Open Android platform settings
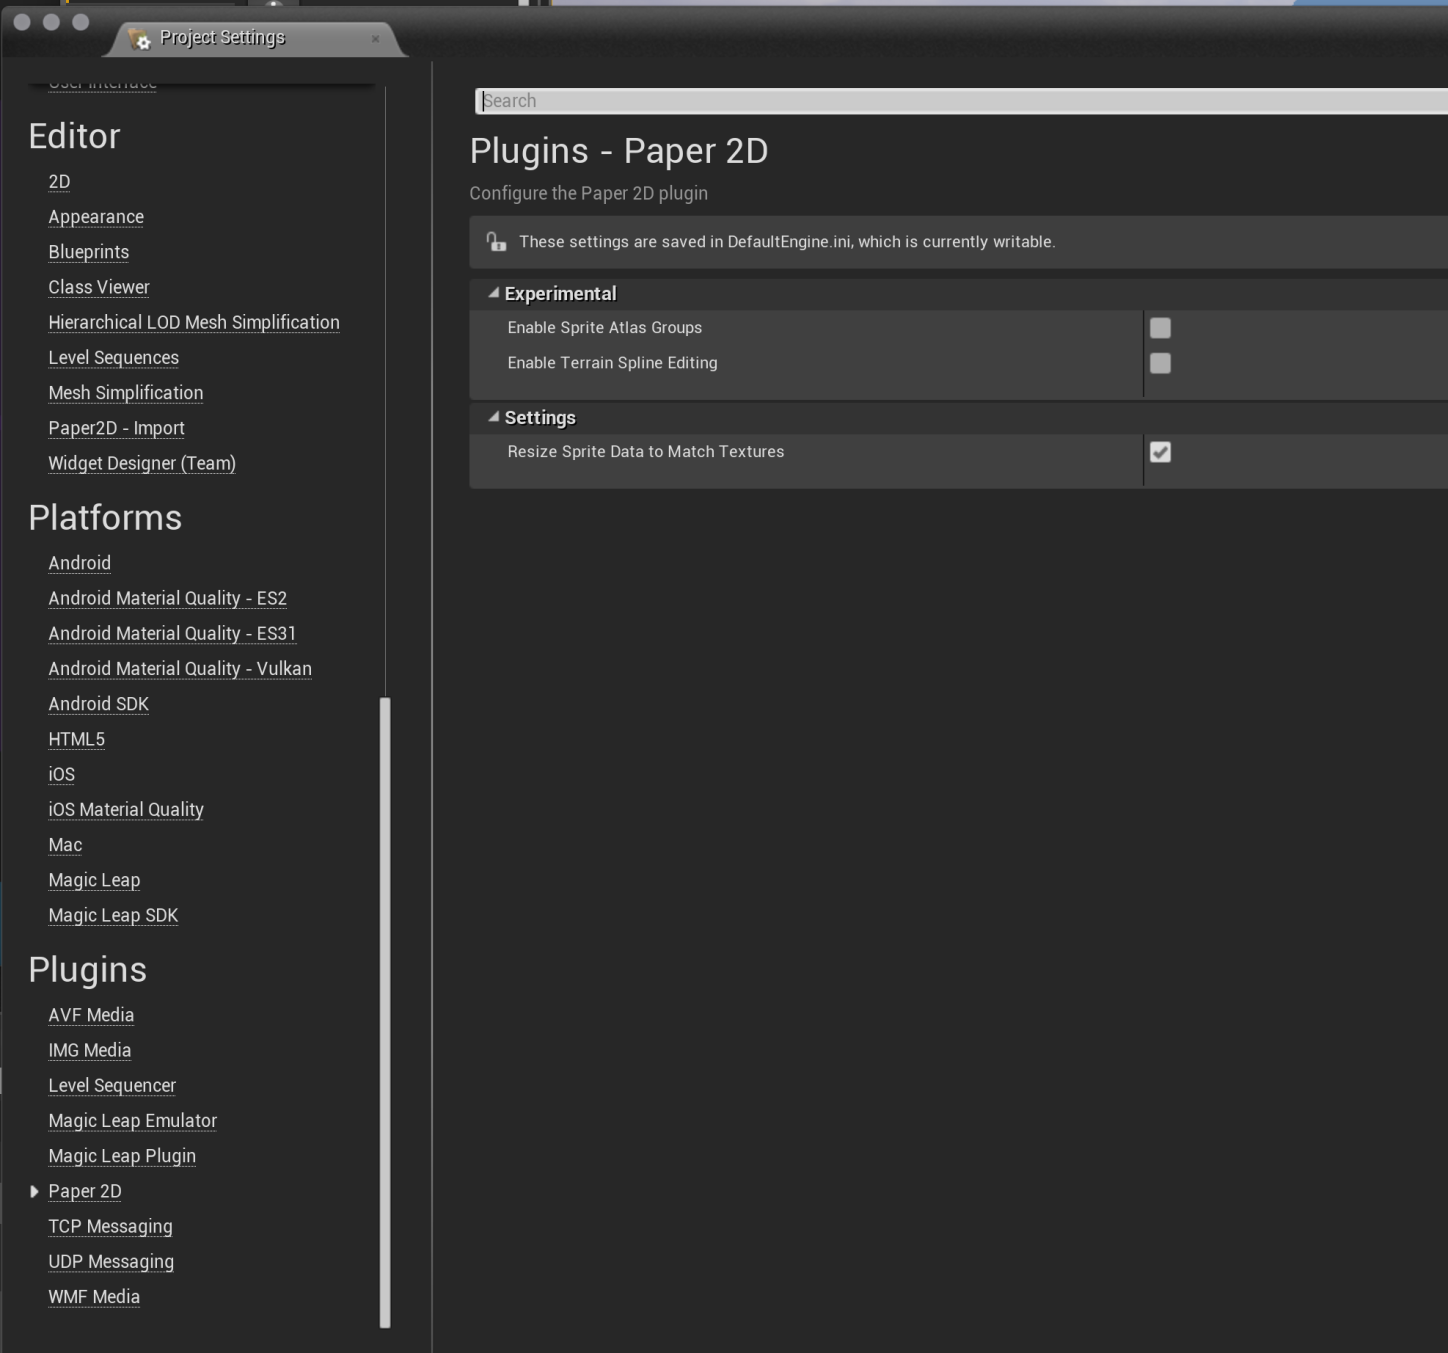The image size is (1448, 1353). click(x=80, y=563)
